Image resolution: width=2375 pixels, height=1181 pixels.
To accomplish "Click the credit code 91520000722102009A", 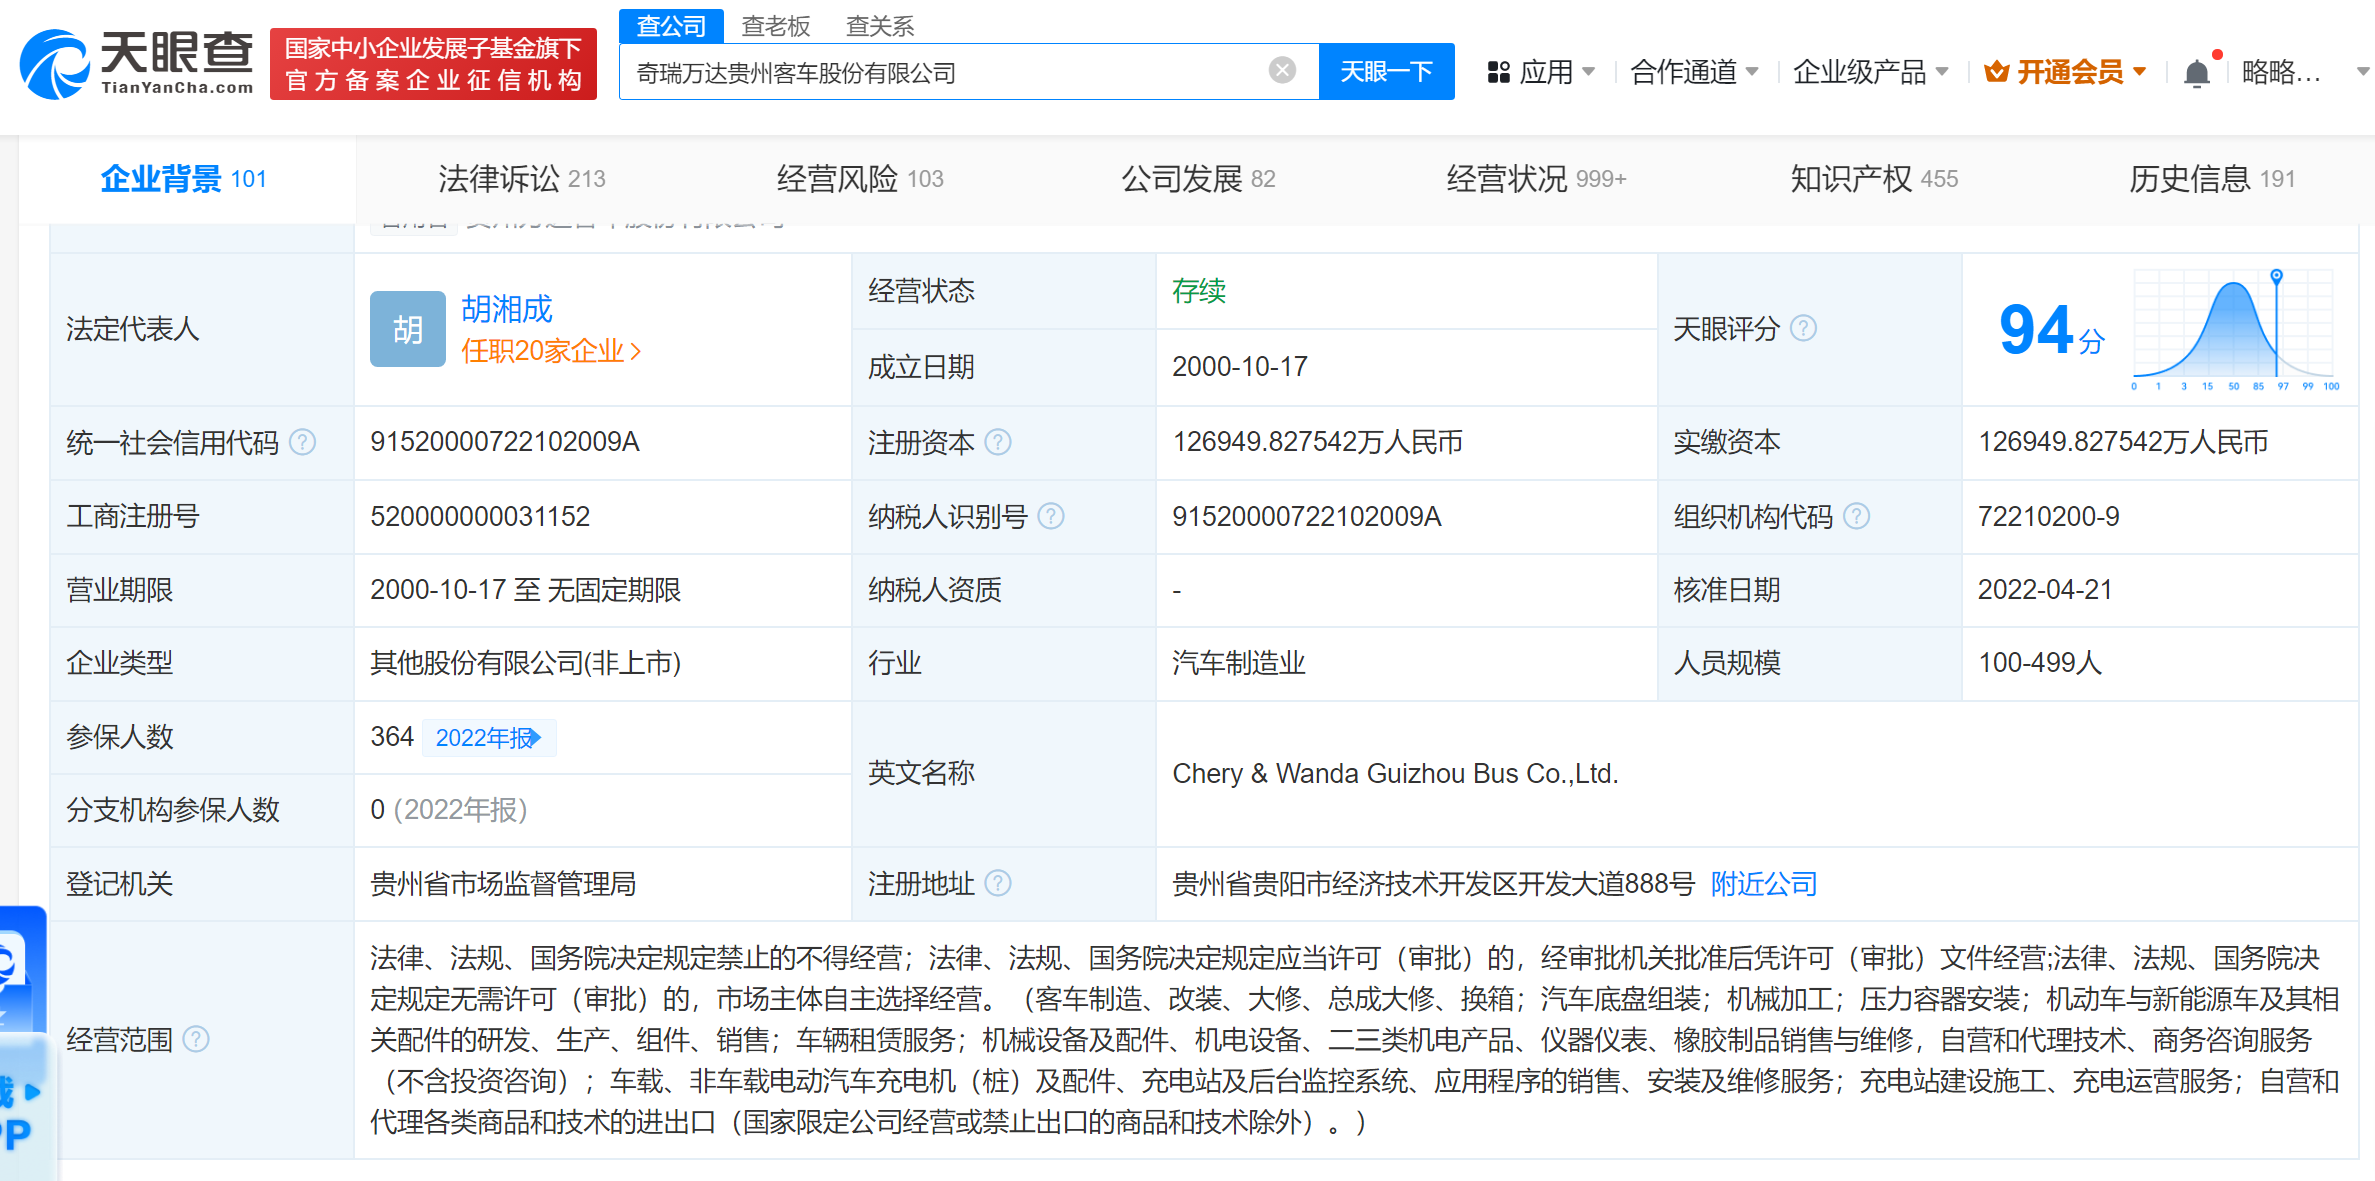I will (x=505, y=442).
